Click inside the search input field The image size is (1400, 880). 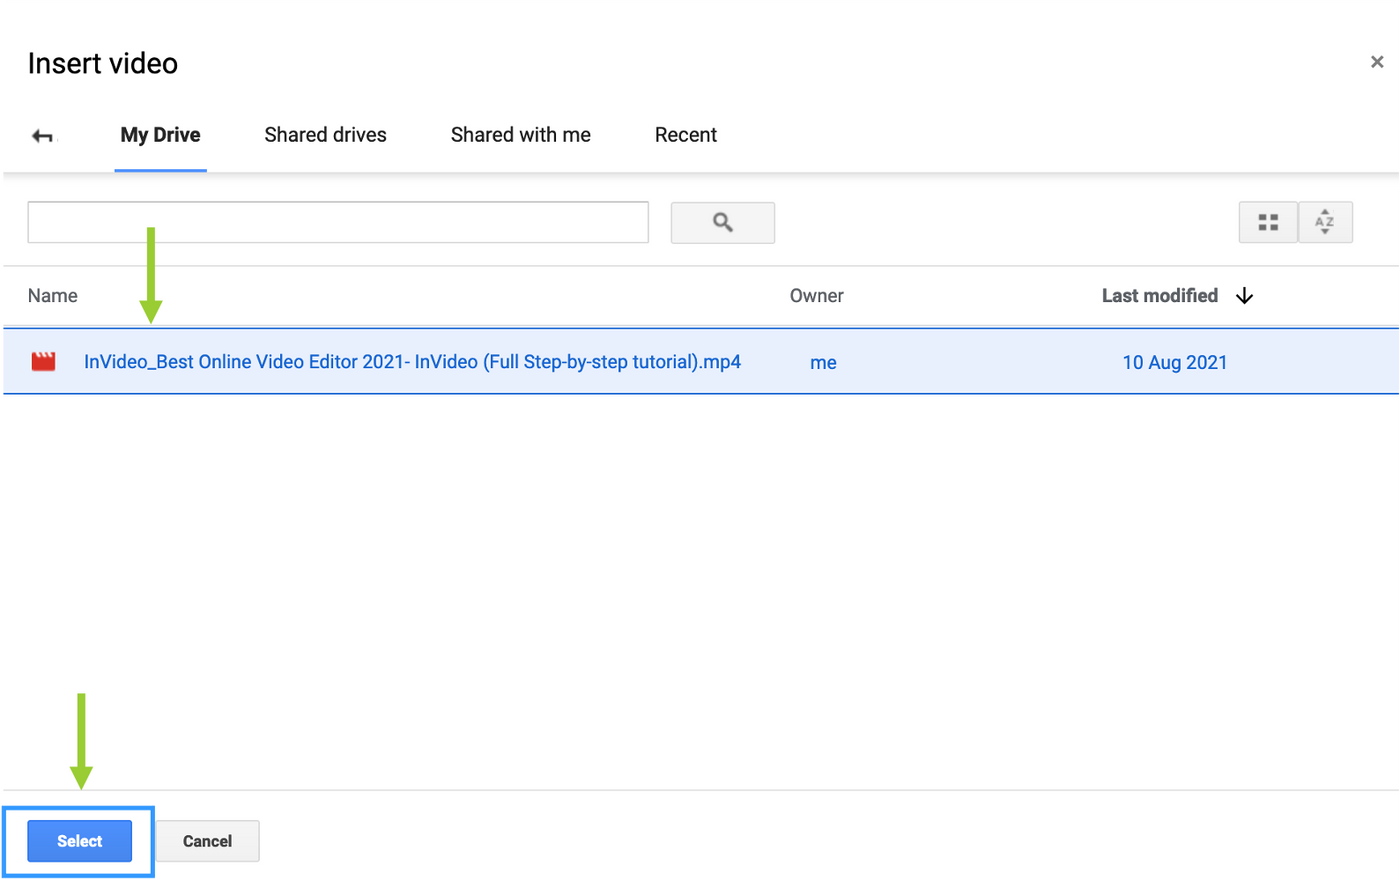coord(337,222)
